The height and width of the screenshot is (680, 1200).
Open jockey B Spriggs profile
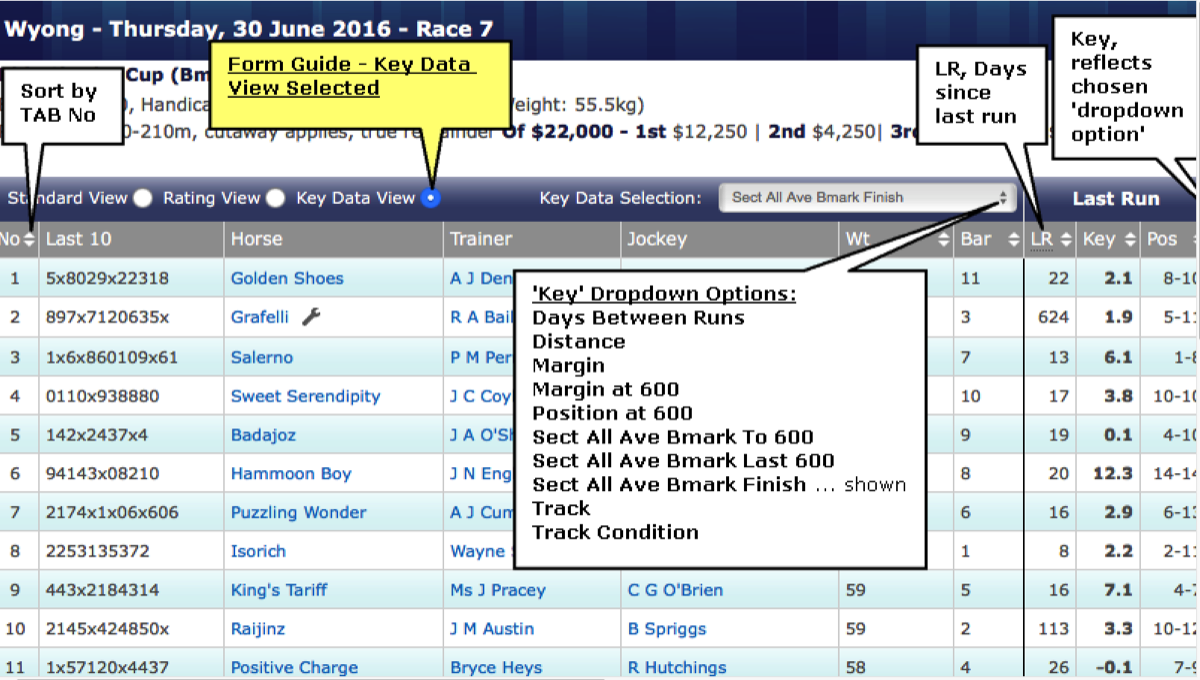[x=667, y=629]
